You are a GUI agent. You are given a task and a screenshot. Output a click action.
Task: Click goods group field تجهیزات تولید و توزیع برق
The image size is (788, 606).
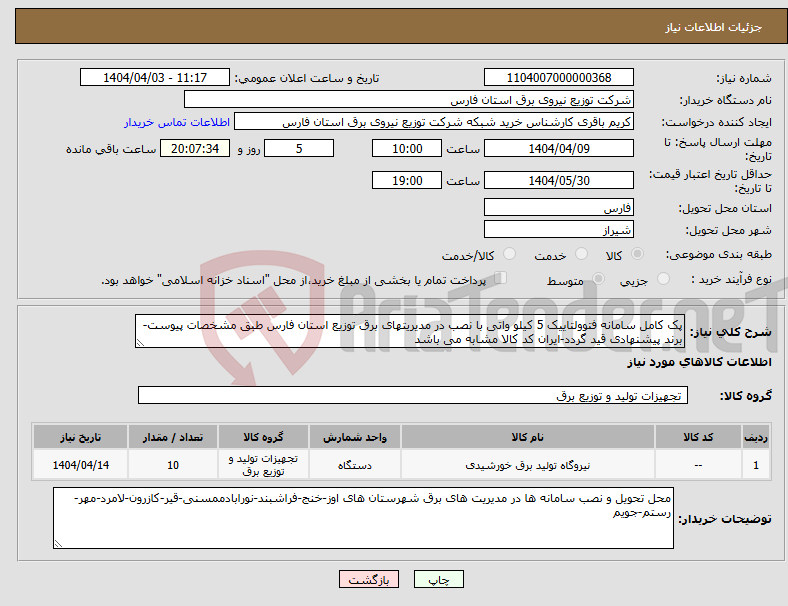tap(413, 395)
